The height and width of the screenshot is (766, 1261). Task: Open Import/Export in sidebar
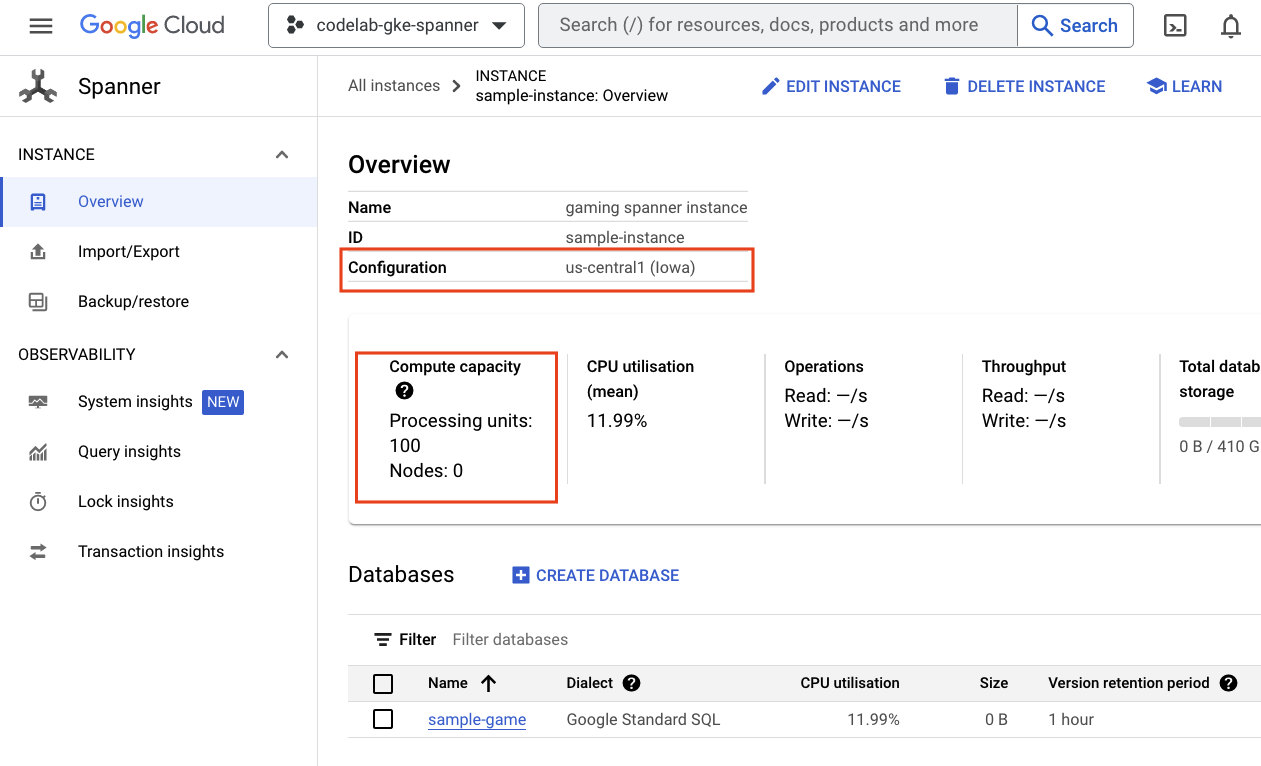(x=128, y=252)
